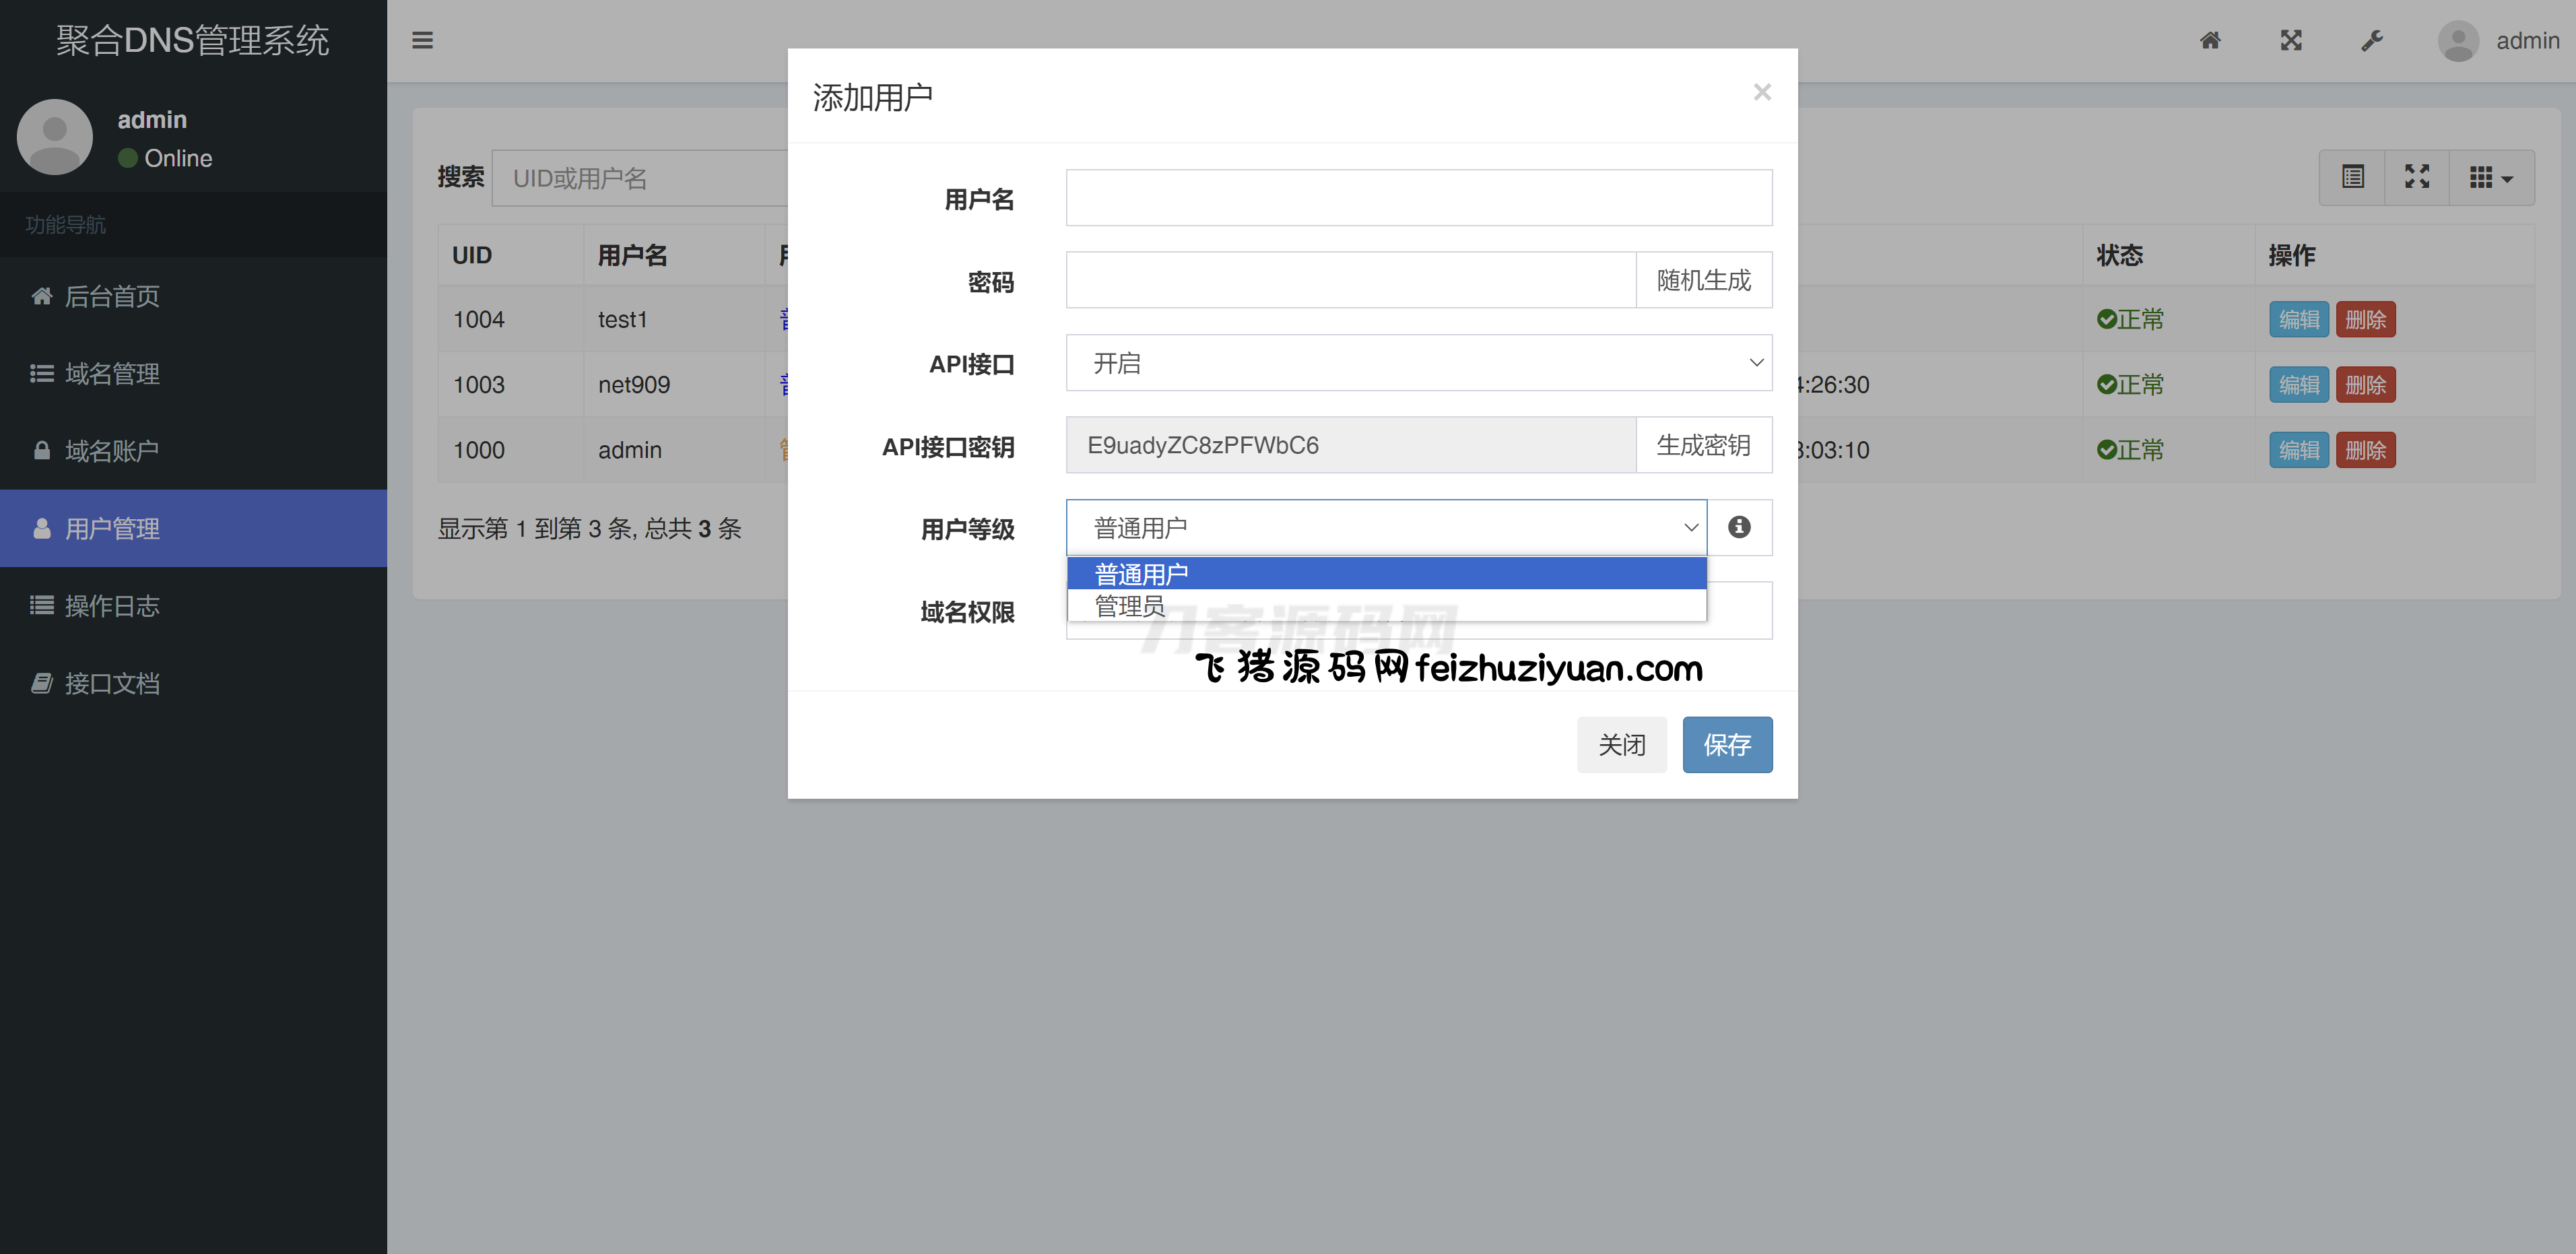Click the hamburger sidebar toggle icon
Image resolution: width=2576 pixels, height=1254 pixels.
point(422,41)
